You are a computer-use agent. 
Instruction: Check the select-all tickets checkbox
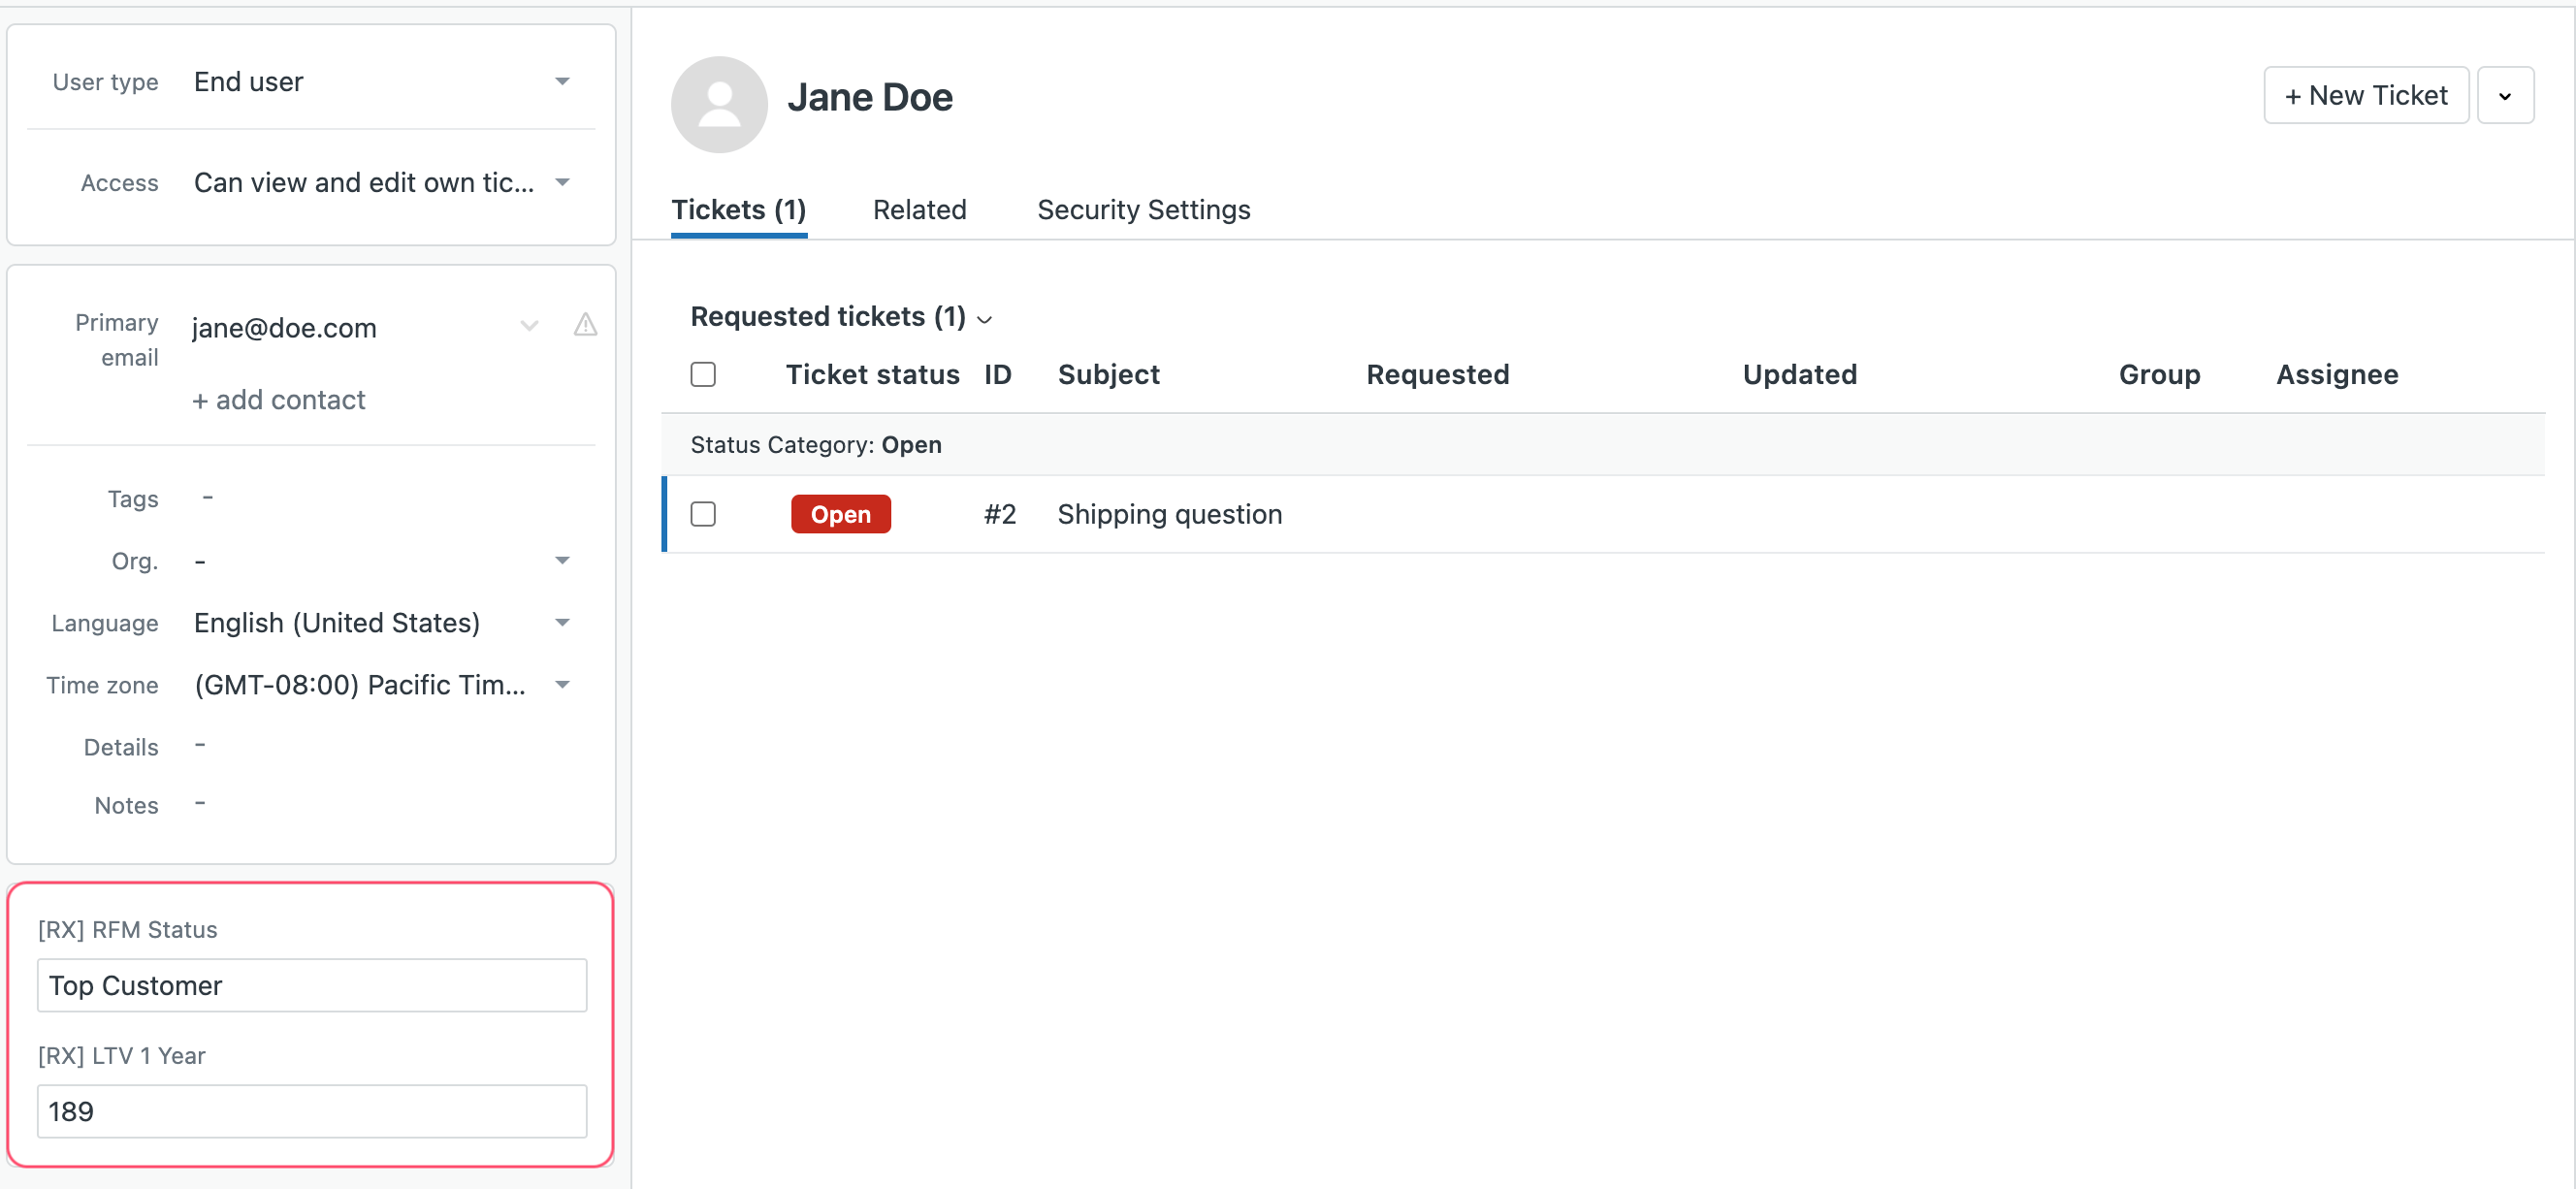tap(703, 374)
